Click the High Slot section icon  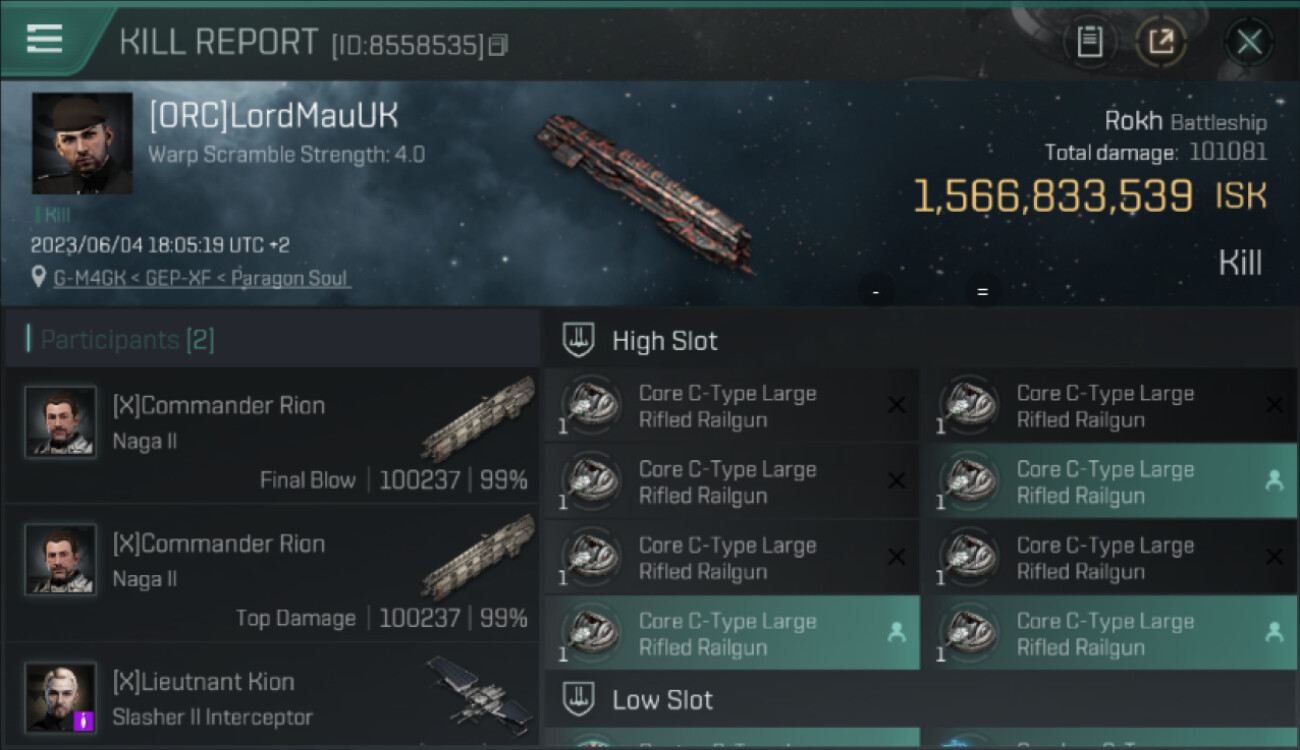coord(578,340)
